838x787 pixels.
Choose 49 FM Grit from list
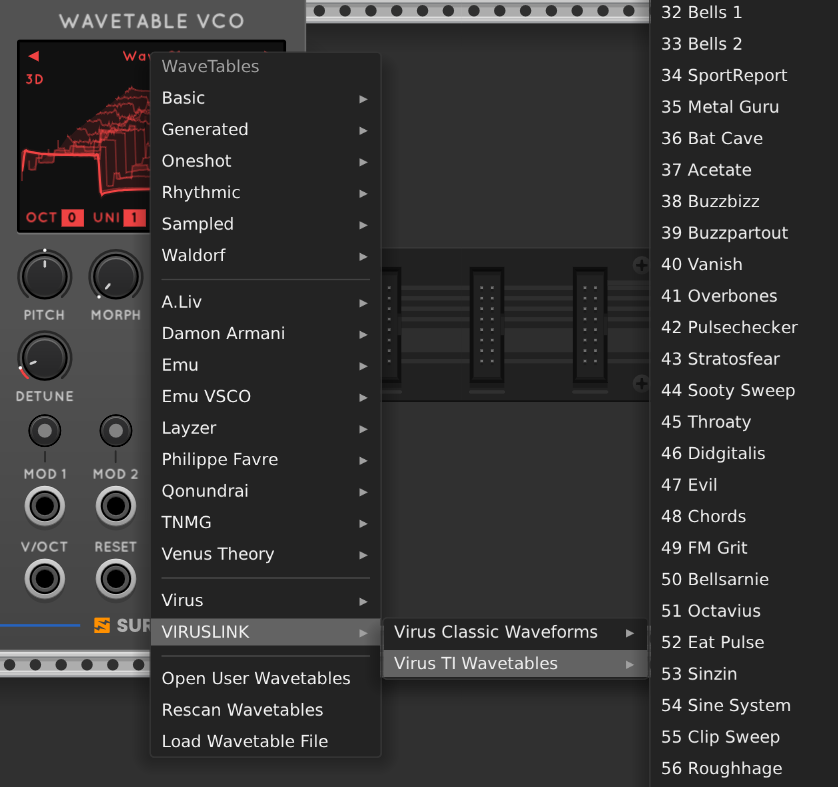pyautogui.click(x=704, y=548)
